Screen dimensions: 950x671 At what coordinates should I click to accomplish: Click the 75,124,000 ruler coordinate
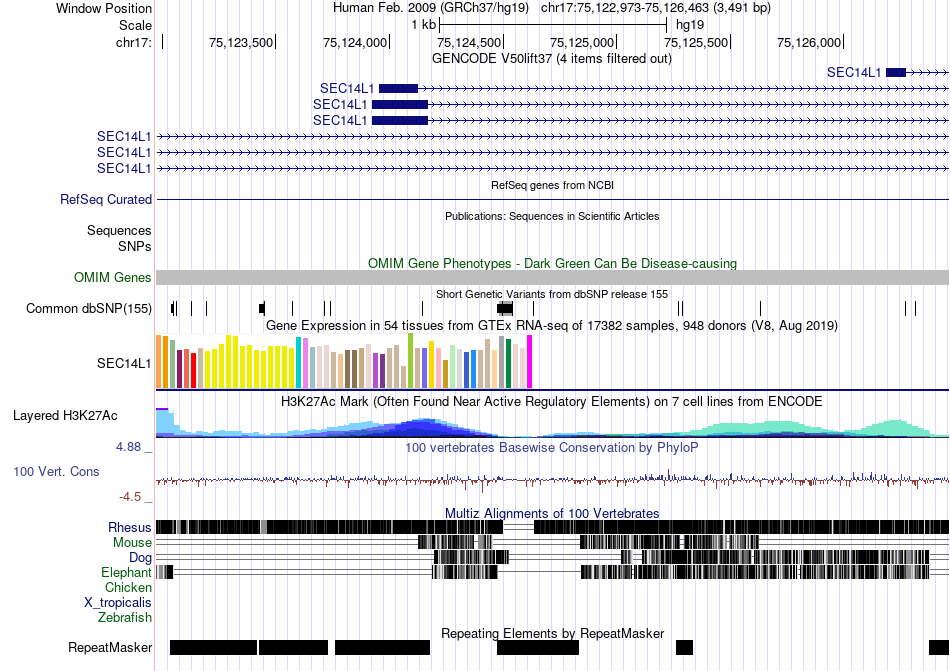point(354,42)
